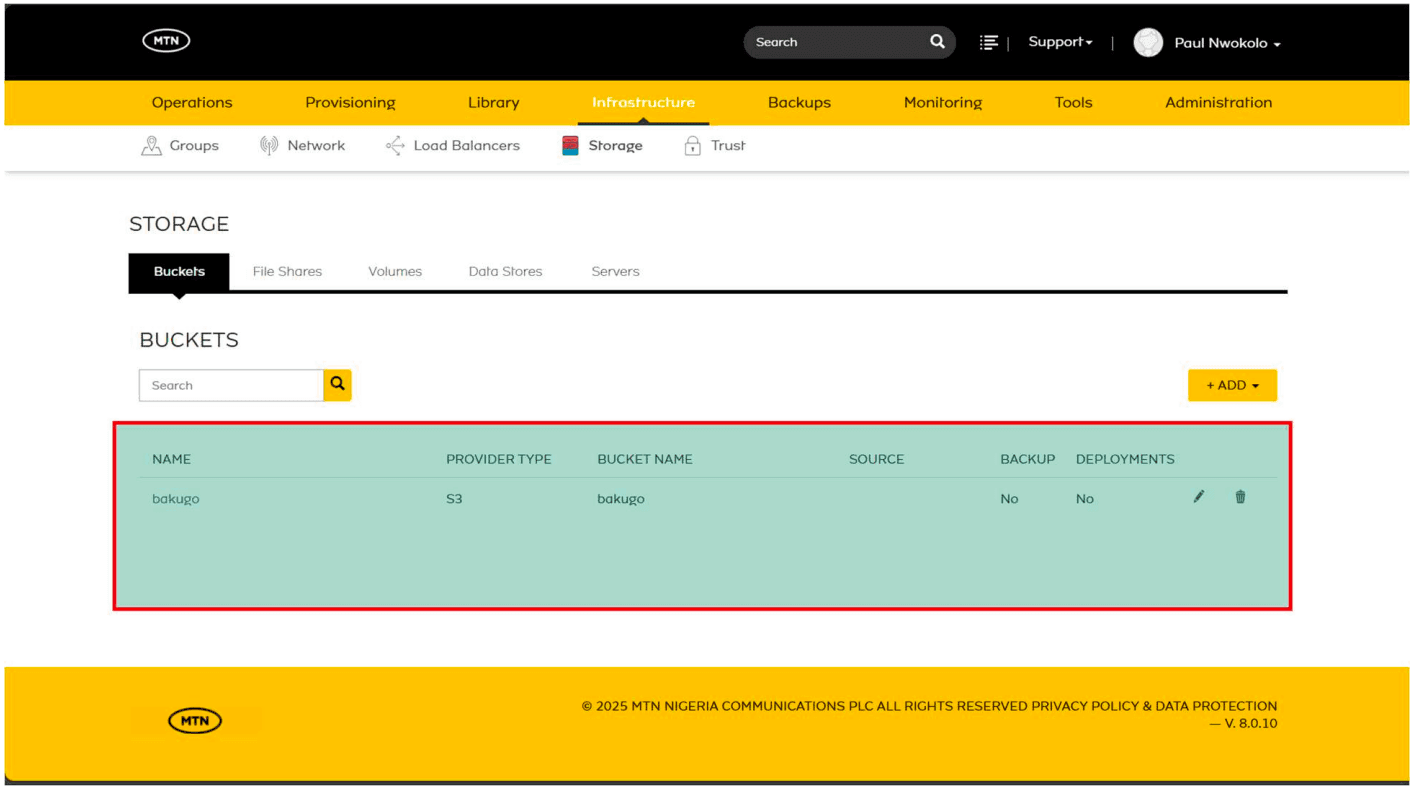
Task: Go to the Library menu
Action: coord(493,102)
